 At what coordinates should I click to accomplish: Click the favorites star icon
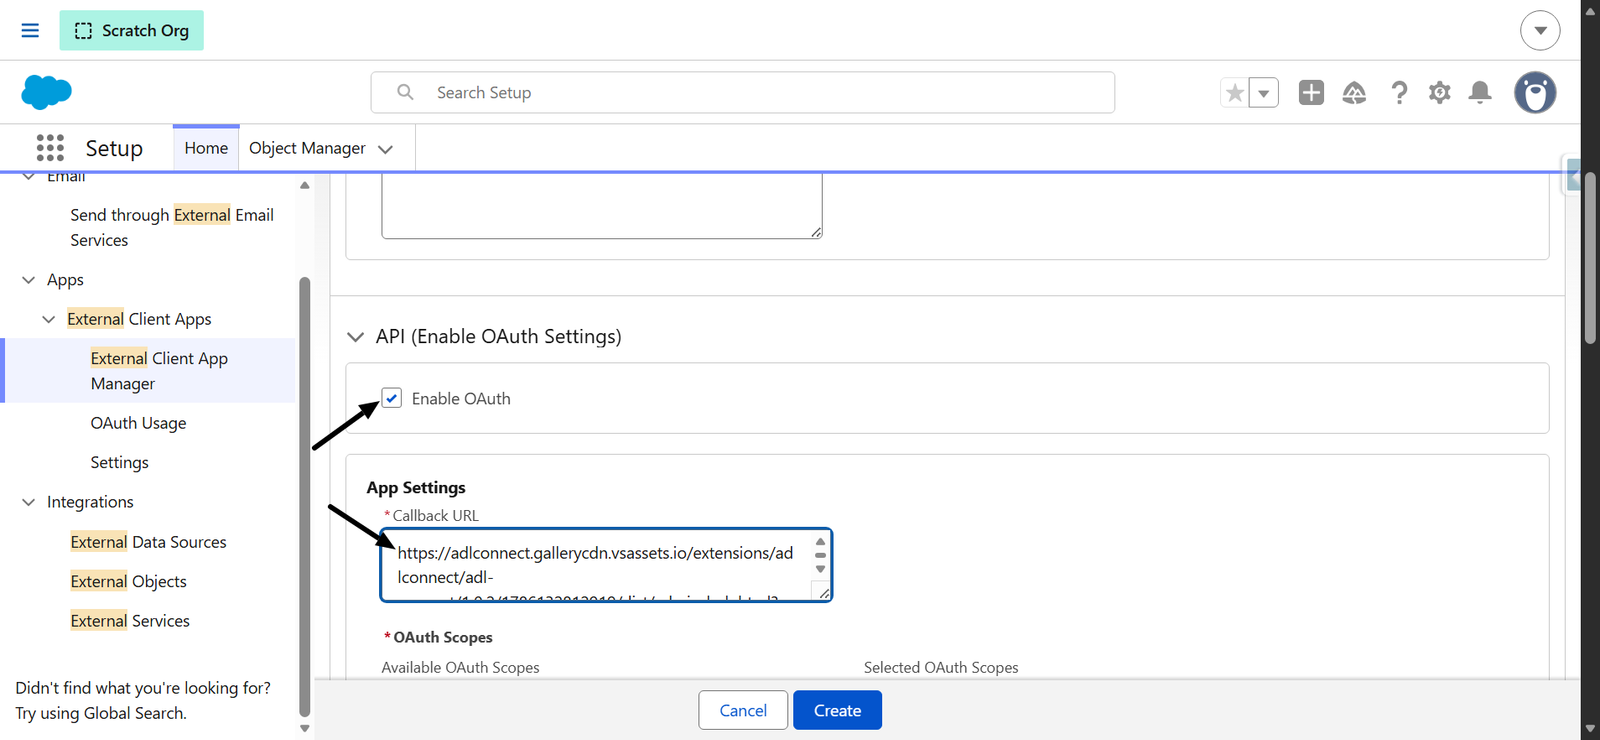pos(1235,93)
